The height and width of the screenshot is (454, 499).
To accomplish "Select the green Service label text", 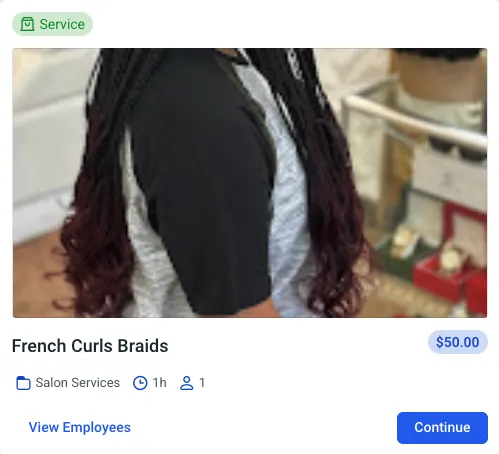I will (62, 24).
